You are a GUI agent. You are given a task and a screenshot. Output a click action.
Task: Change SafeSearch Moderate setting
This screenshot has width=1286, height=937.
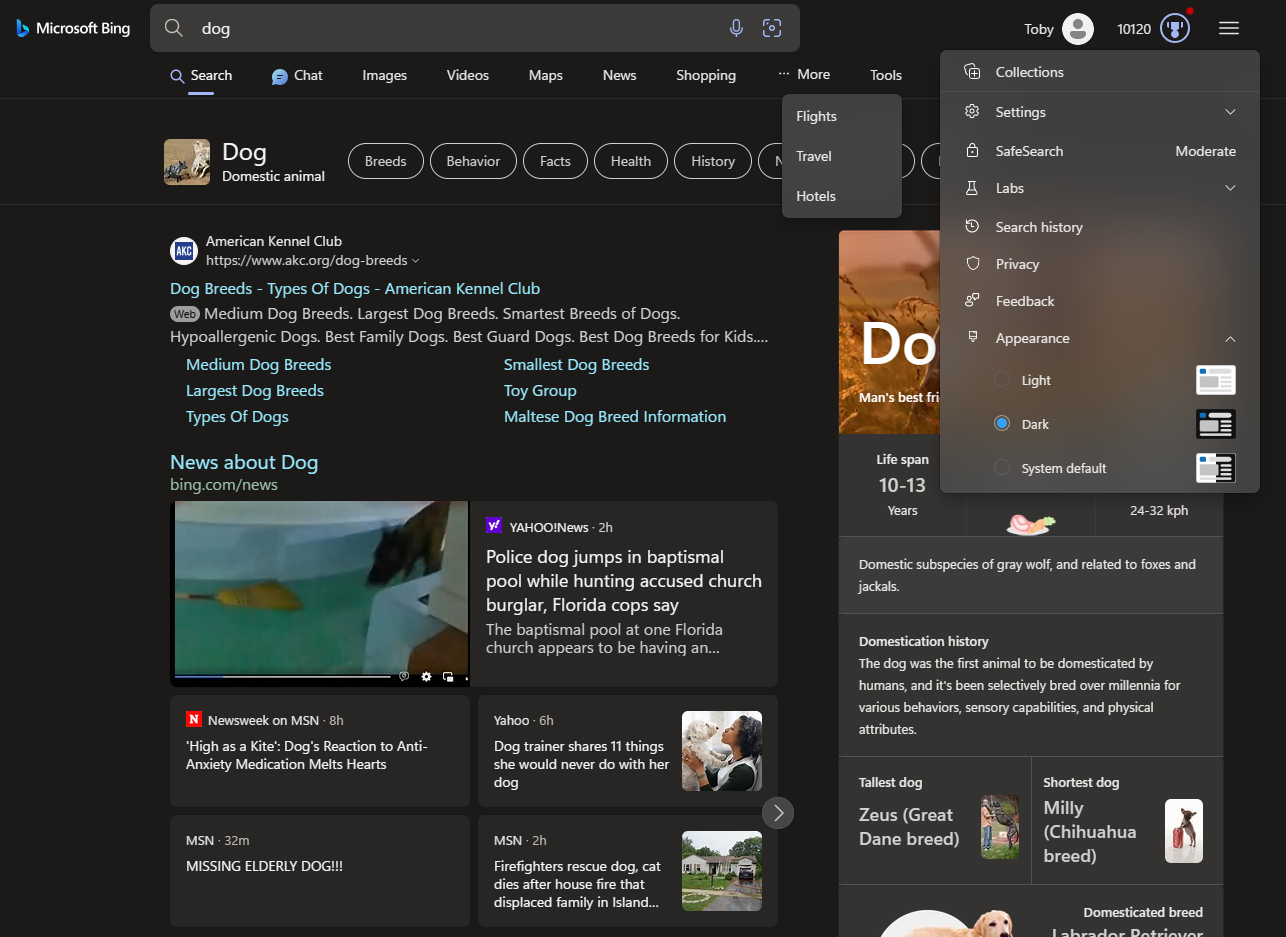pyautogui.click(x=1205, y=151)
